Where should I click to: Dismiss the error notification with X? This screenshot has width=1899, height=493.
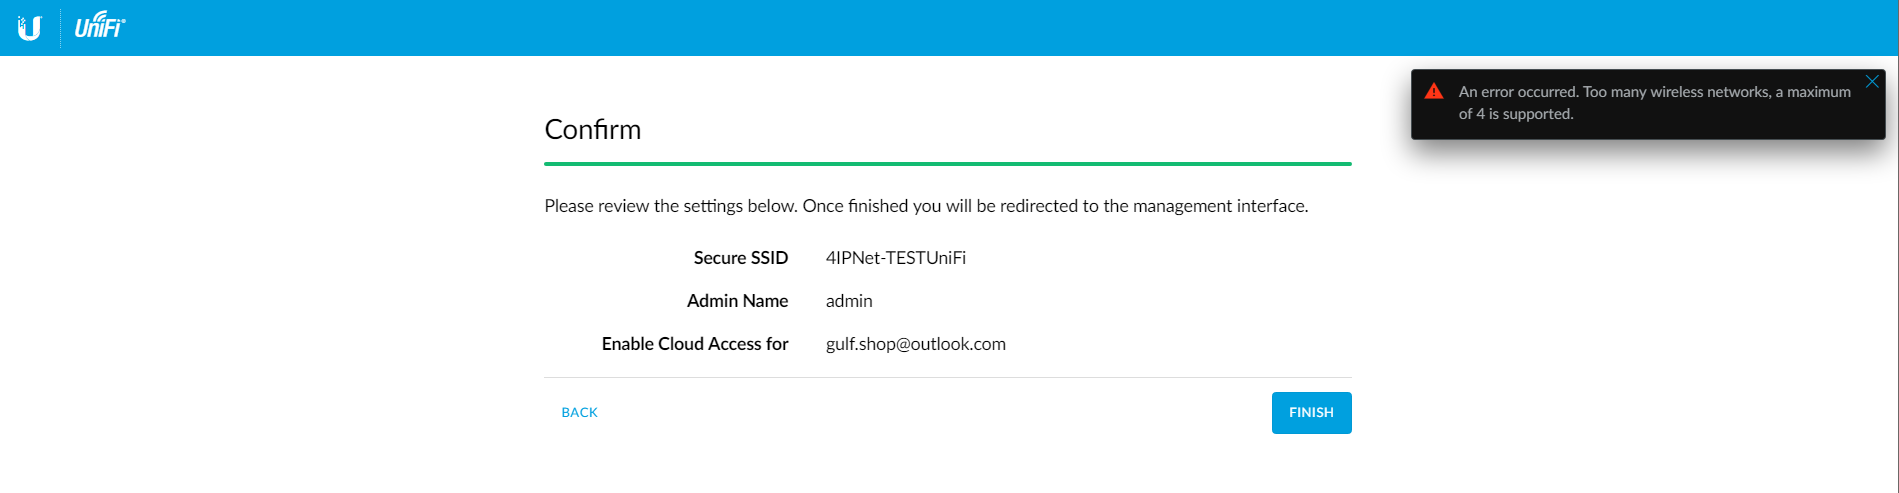pyautogui.click(x=1872, y=82)
